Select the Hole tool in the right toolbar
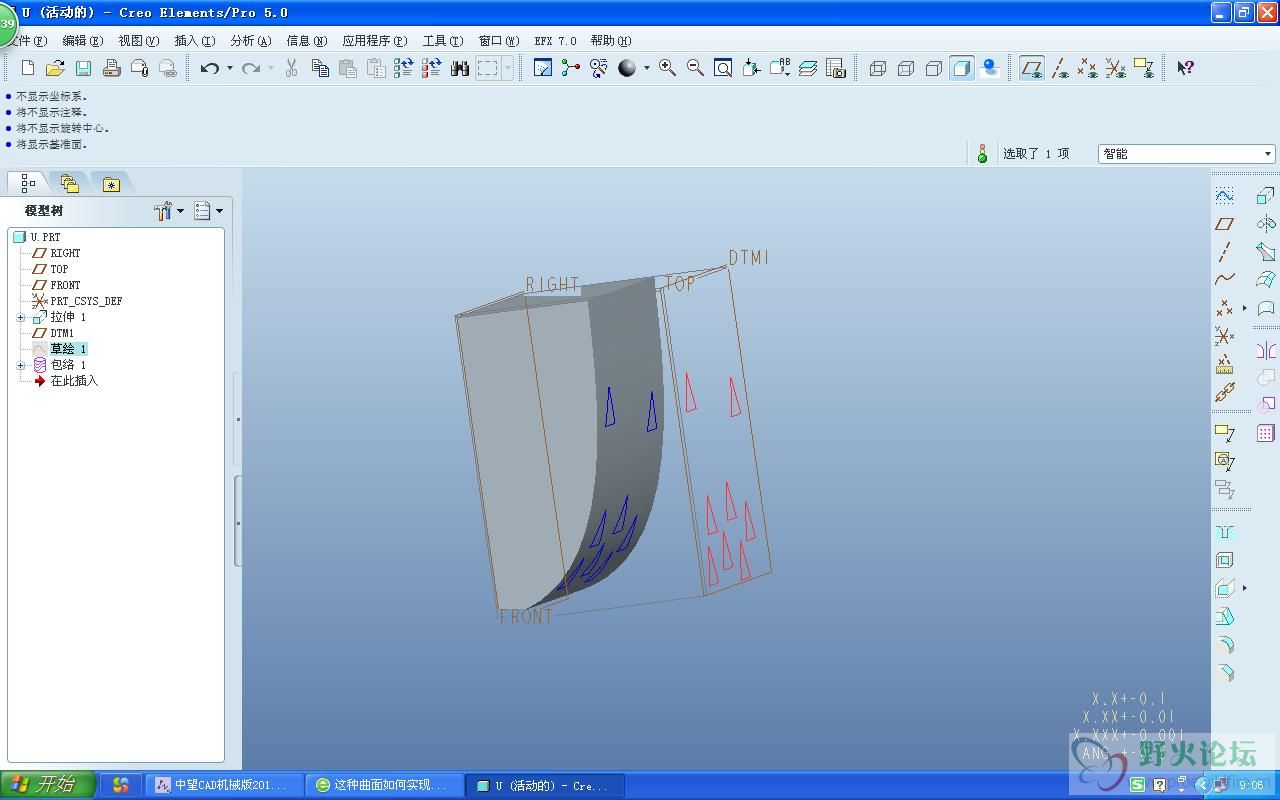 click(1224, 532)
